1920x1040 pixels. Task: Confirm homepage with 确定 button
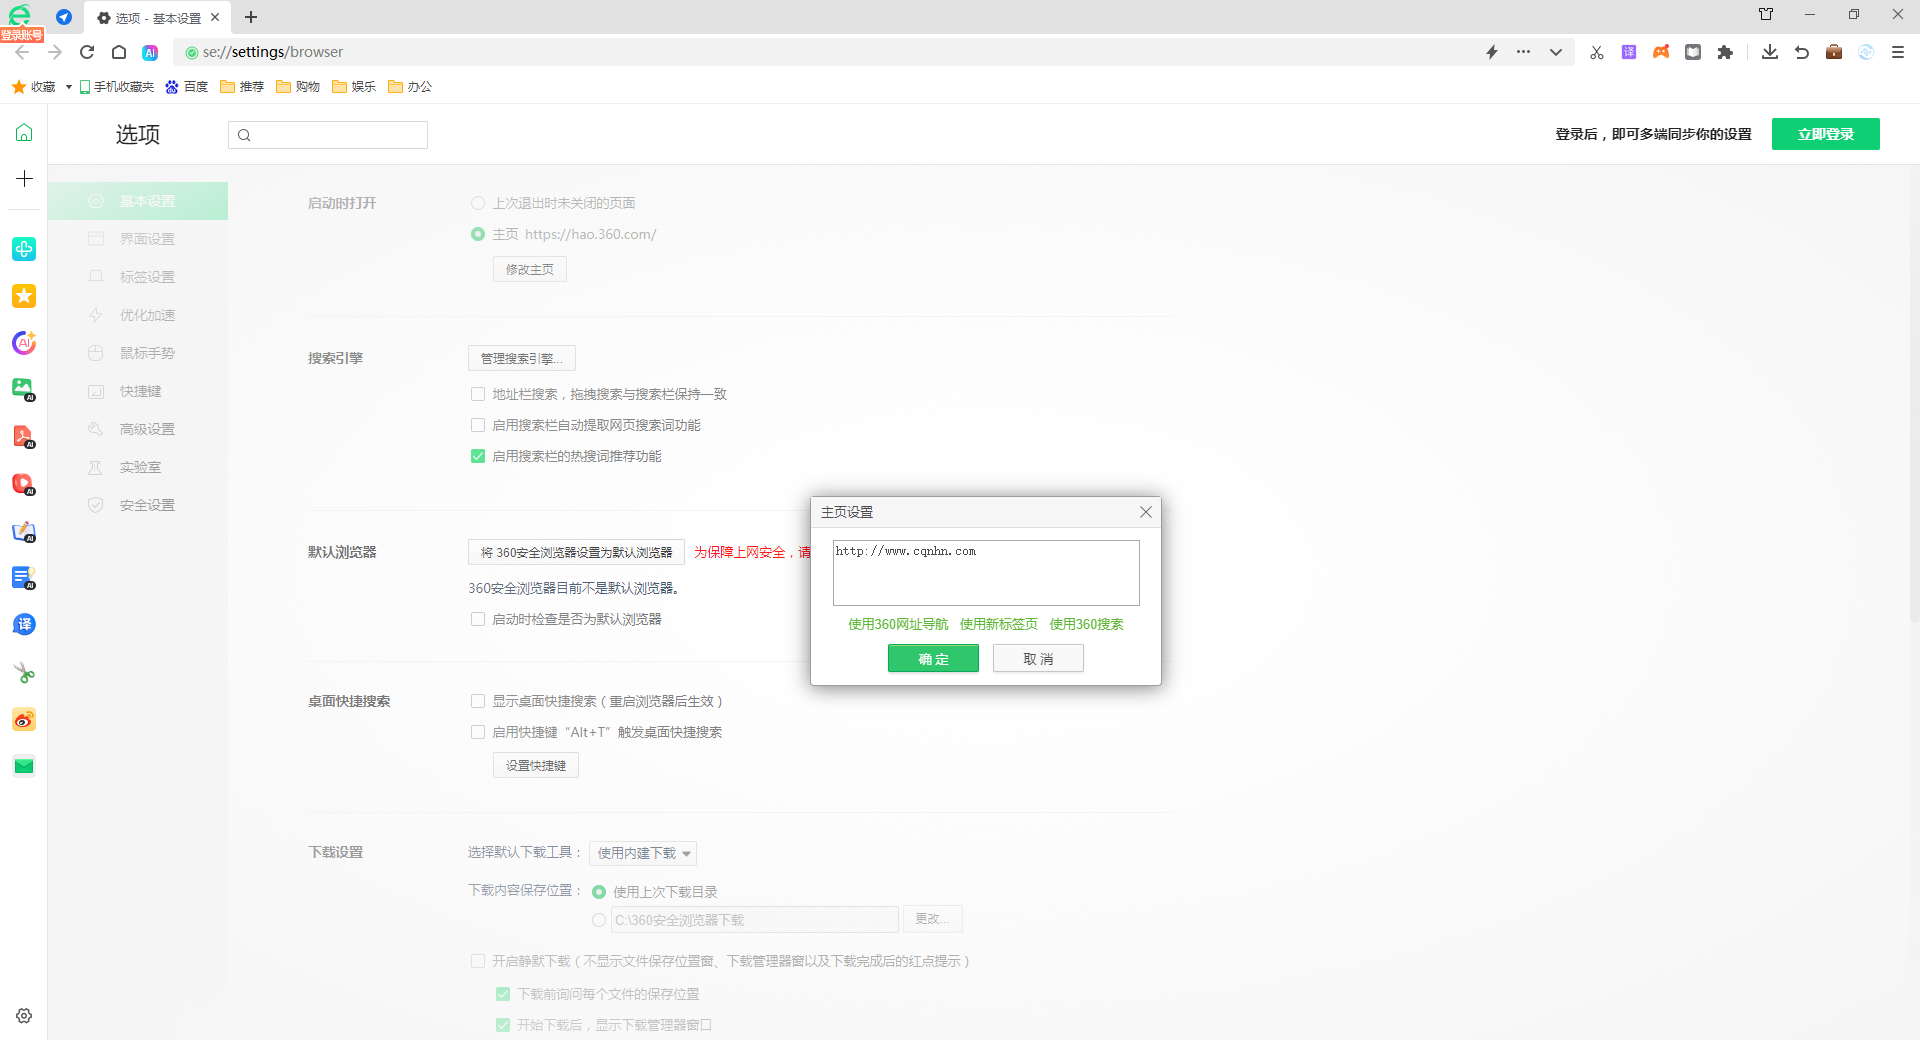[x=933, y=658]
